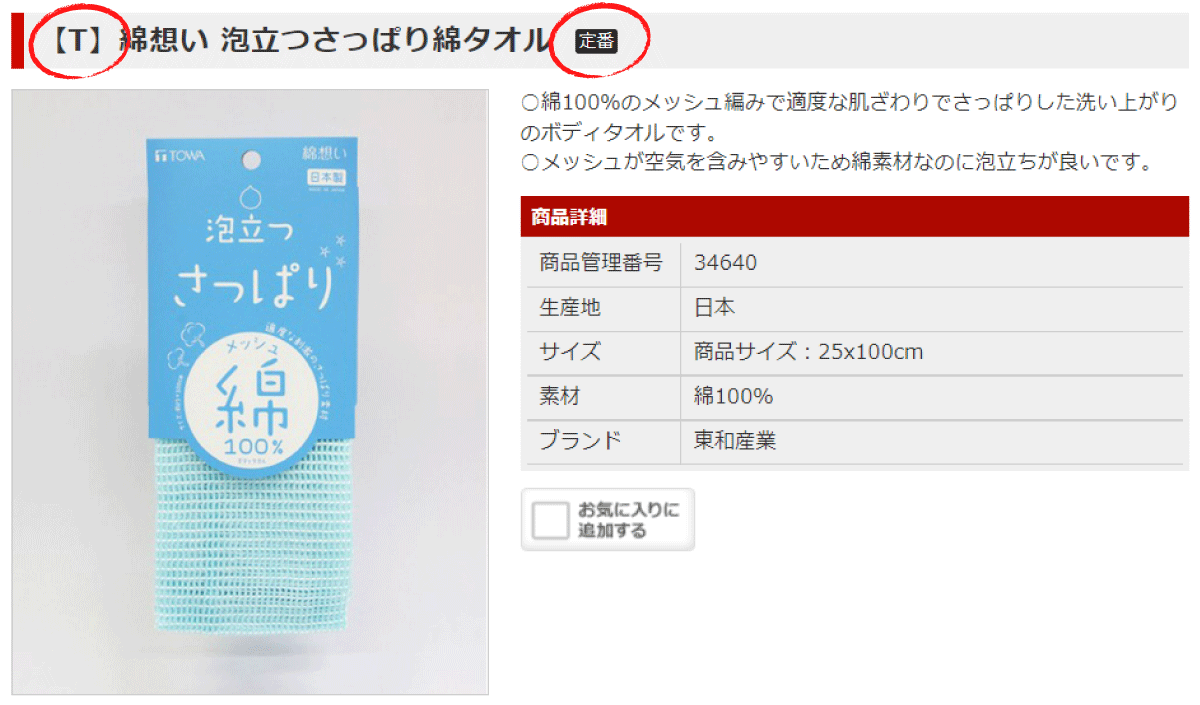Open the product towel image
The image size is (1200, 705).
coord(250,391)
